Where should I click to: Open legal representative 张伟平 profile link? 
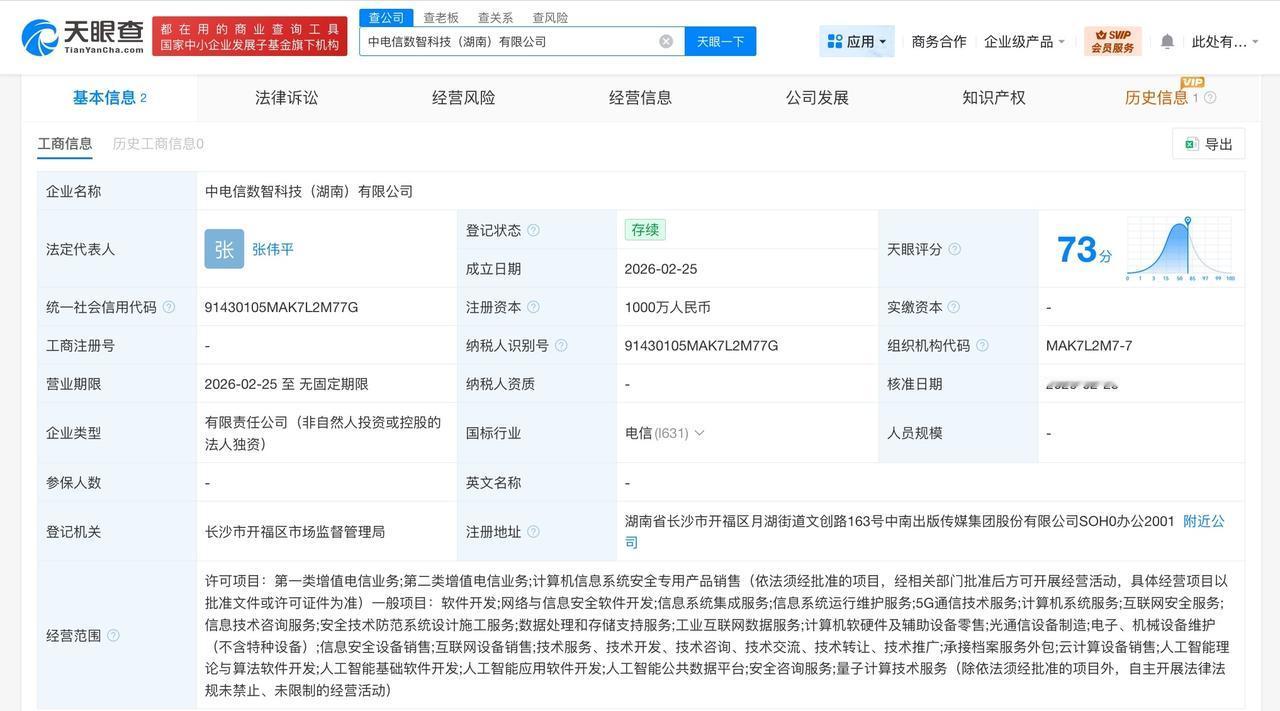(x=272, y=248)
